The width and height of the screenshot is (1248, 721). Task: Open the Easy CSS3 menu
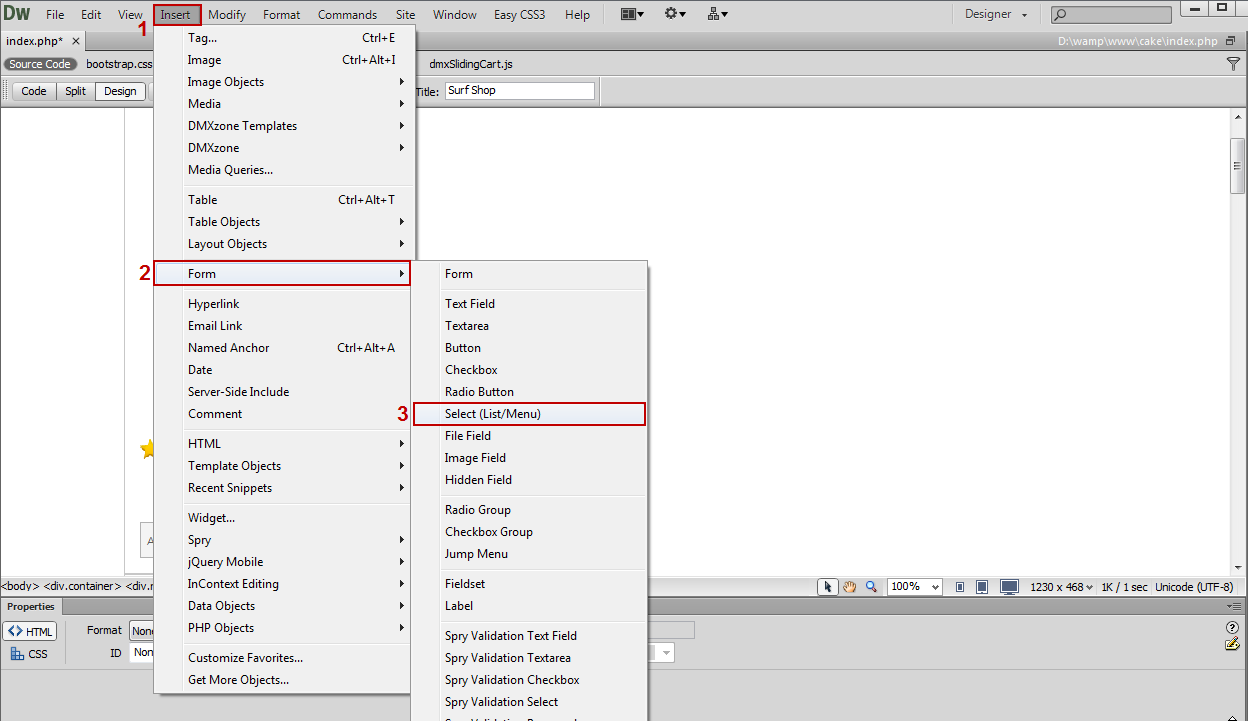click(520, 15)
